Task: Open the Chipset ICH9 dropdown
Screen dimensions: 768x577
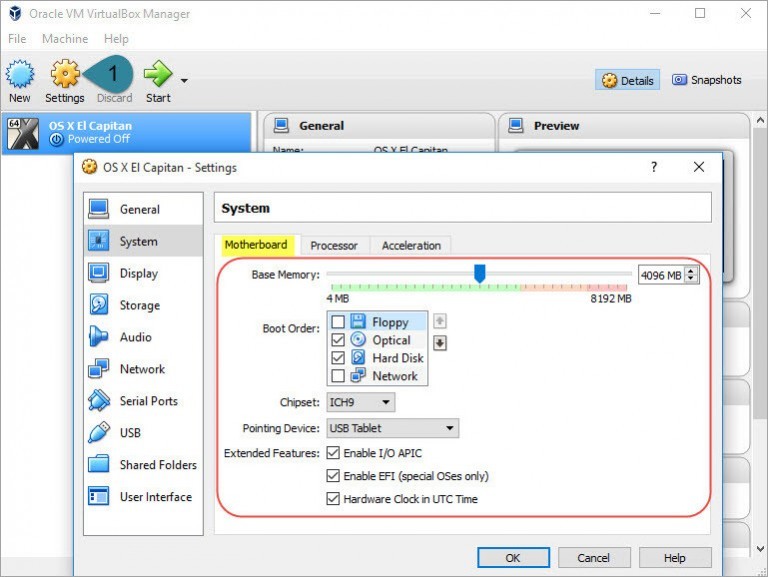Action: click(361, 402)
